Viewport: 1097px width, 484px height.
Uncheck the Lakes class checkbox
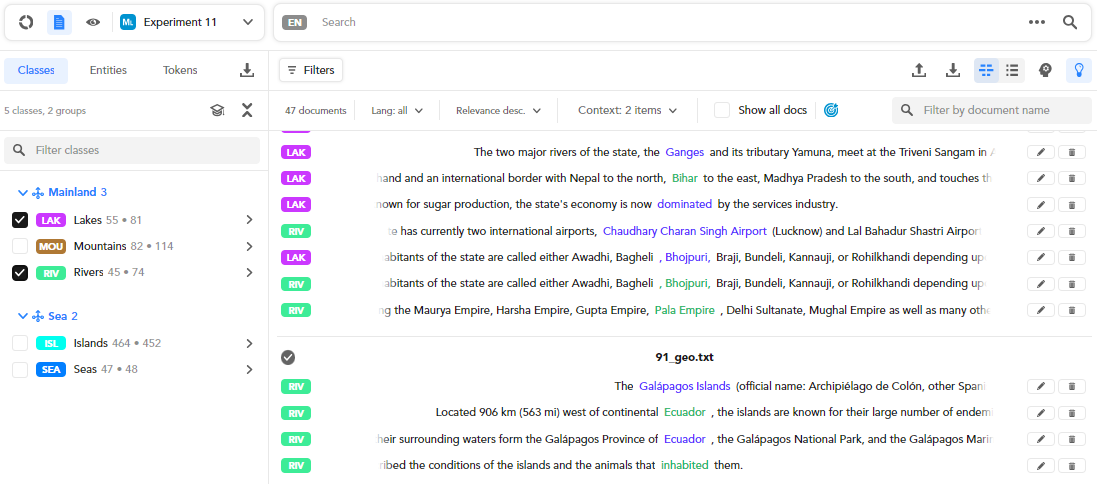point(20,220)
